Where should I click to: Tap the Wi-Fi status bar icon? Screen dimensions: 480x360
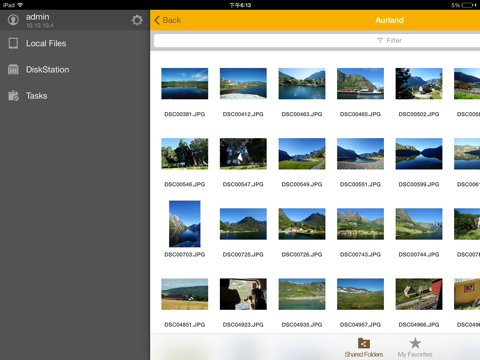point(20,5)
